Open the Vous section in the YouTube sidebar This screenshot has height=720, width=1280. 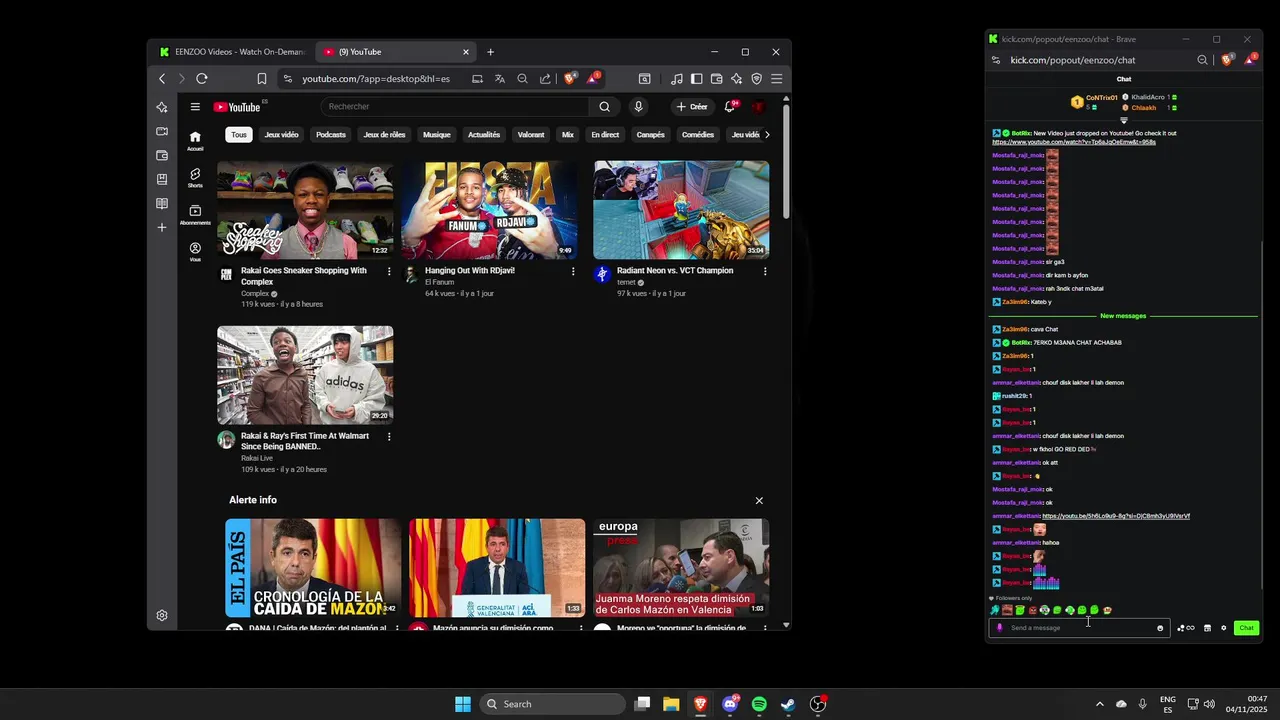tap(195, 251)
